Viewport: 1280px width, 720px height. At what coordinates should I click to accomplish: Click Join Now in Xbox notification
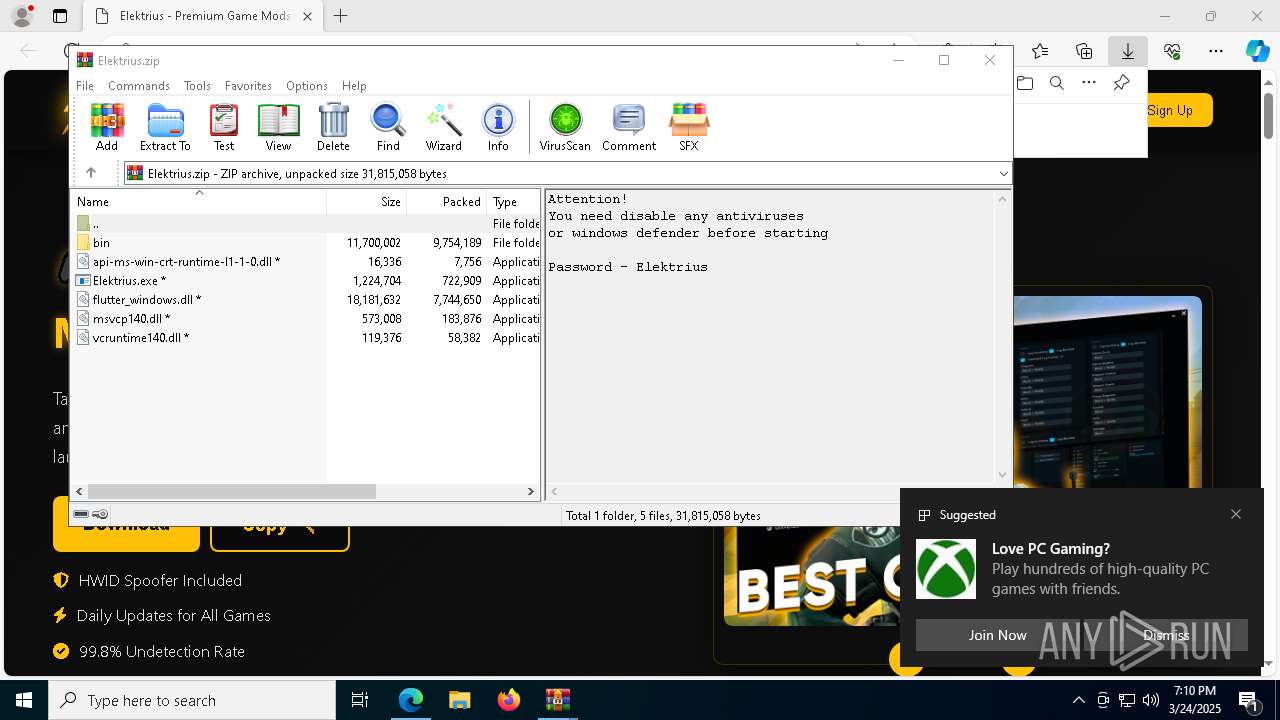point(997,635)
